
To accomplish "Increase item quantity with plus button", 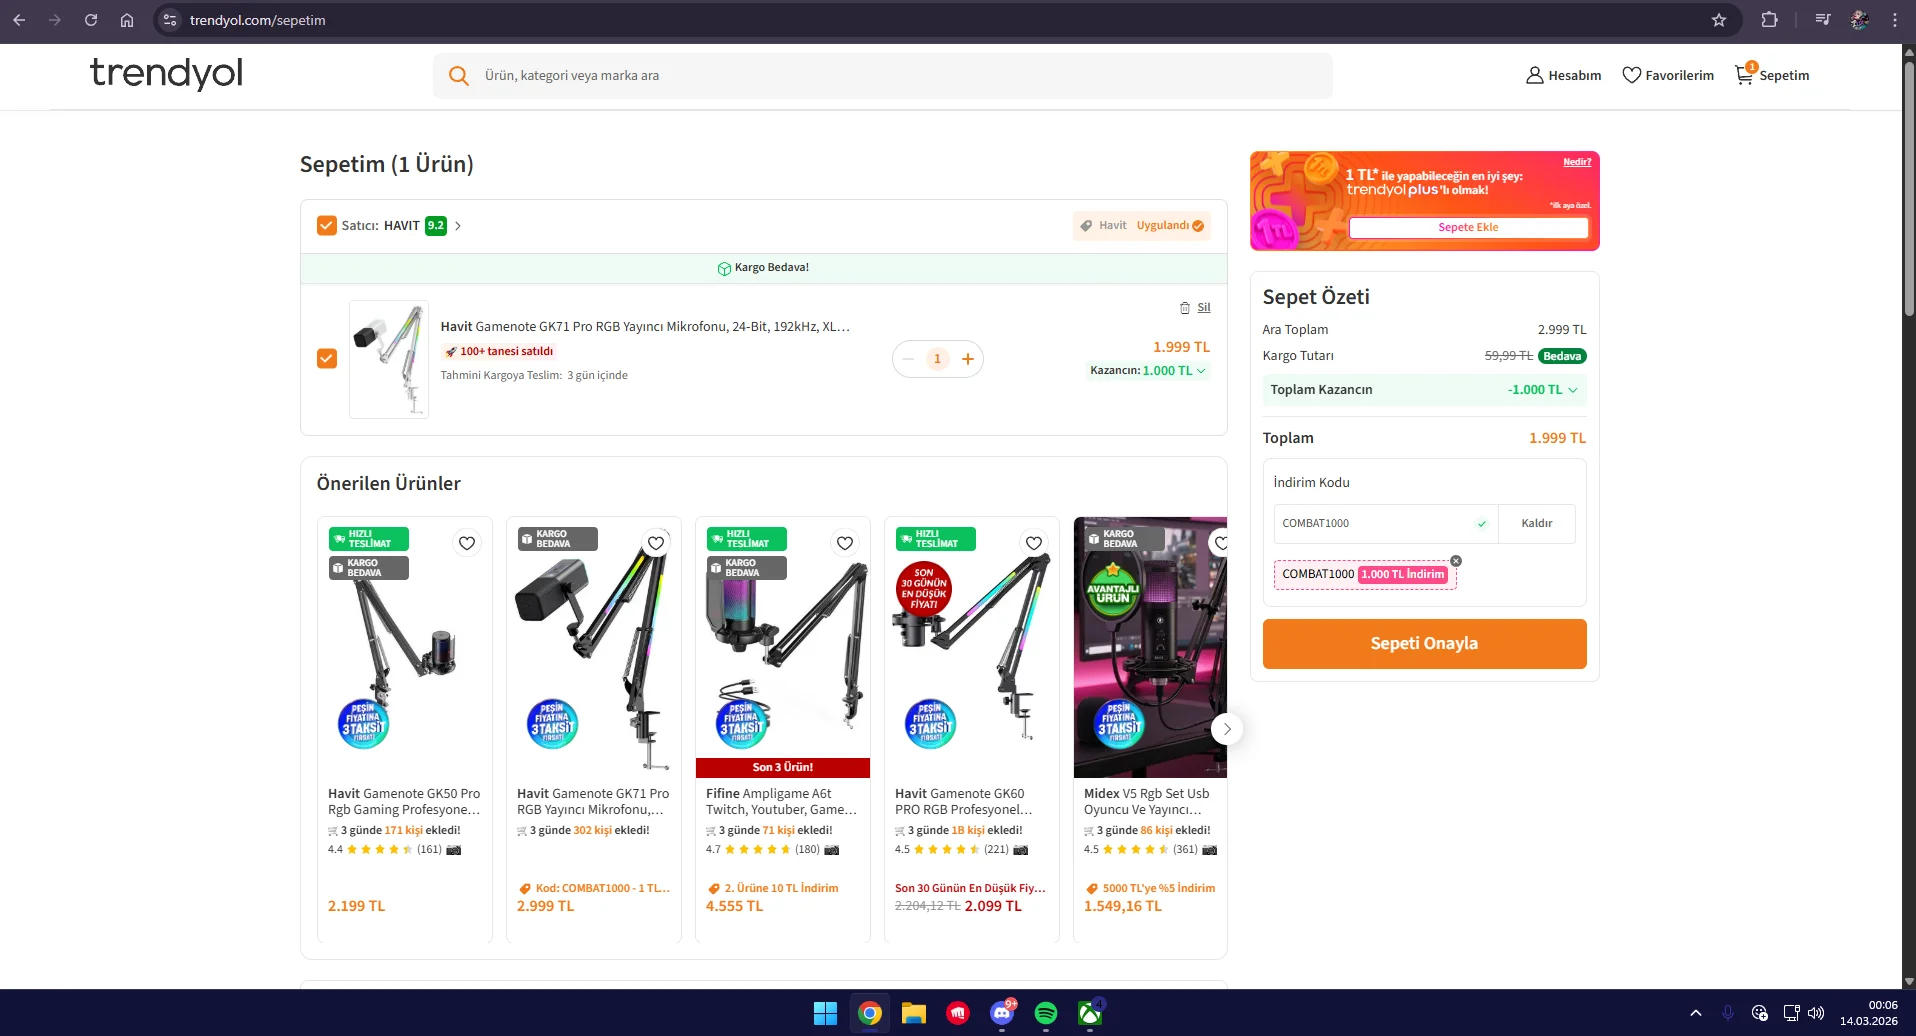I will tap(968, 359).
